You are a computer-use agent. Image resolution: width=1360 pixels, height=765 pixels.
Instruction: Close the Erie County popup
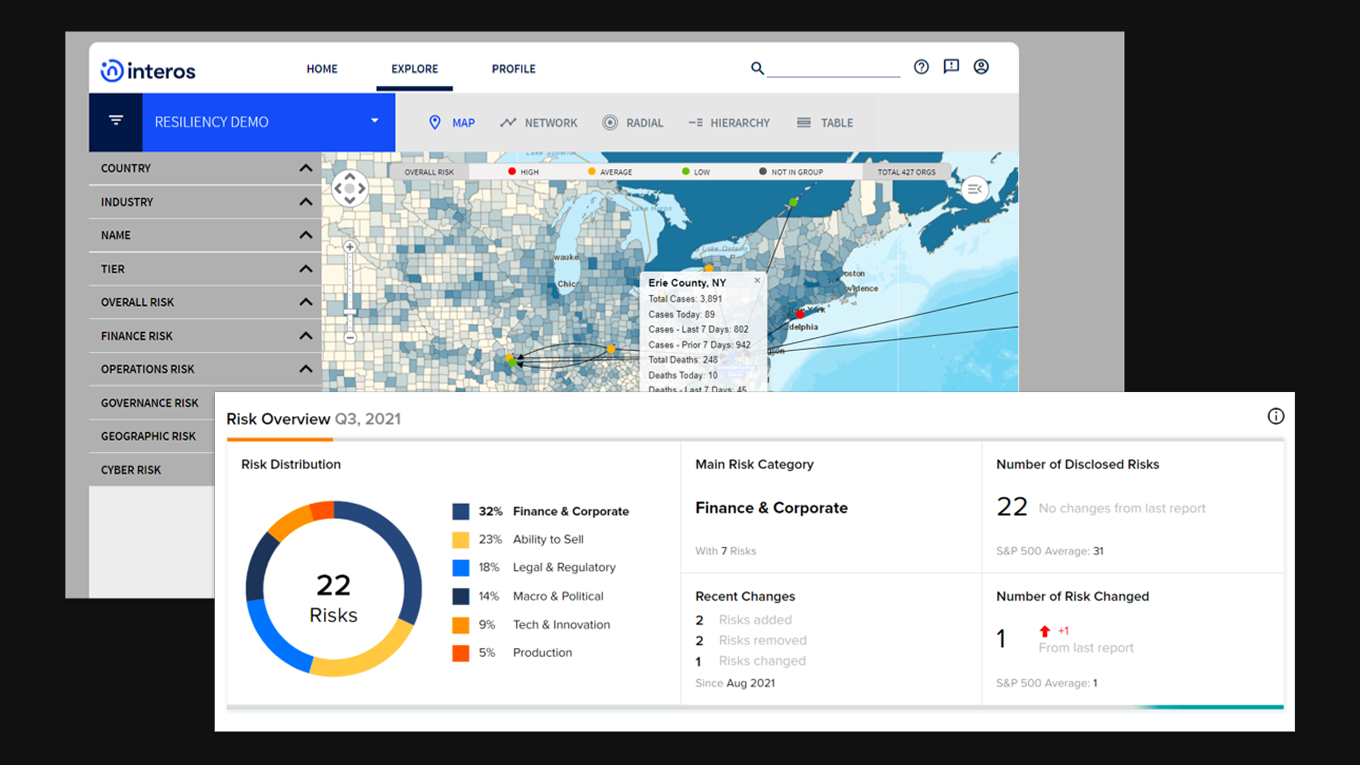[757, 281]
